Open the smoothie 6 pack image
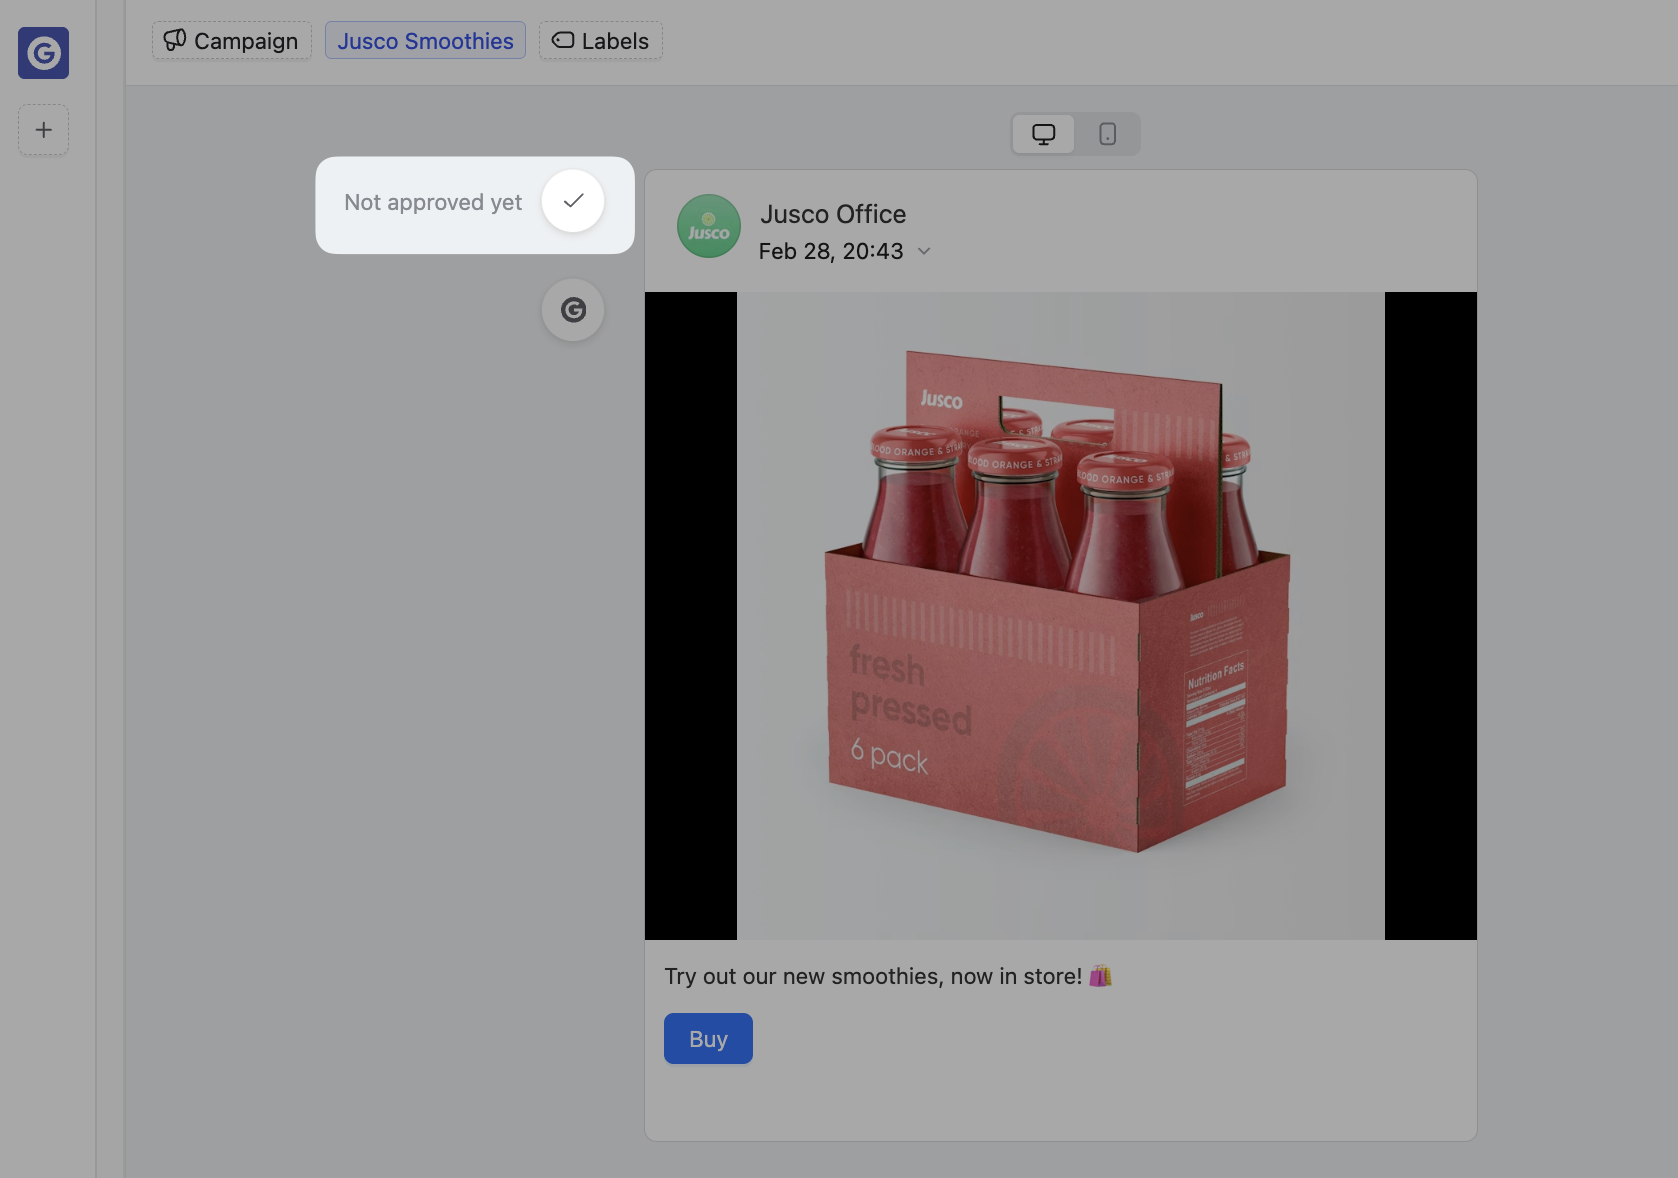The width and height of the screenshot is (1678, 1178). point(1061,616)
